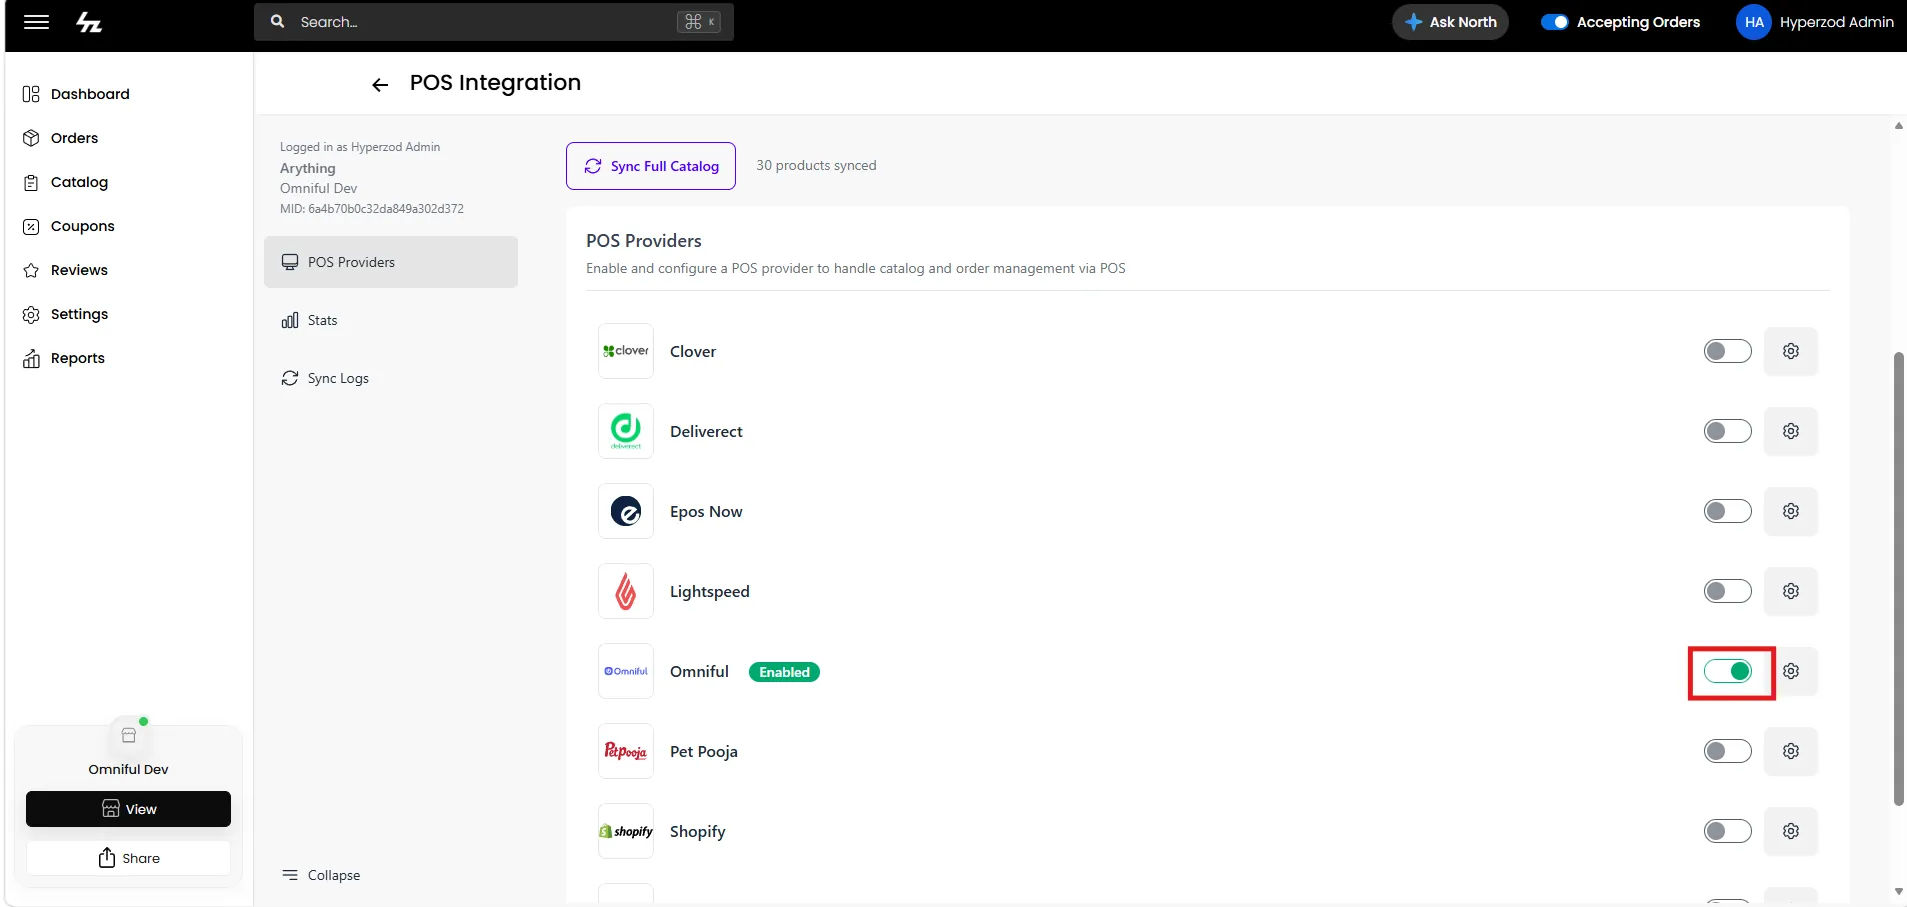Open Reports in sidebar

pyautogui.click(x=64, y=358)
